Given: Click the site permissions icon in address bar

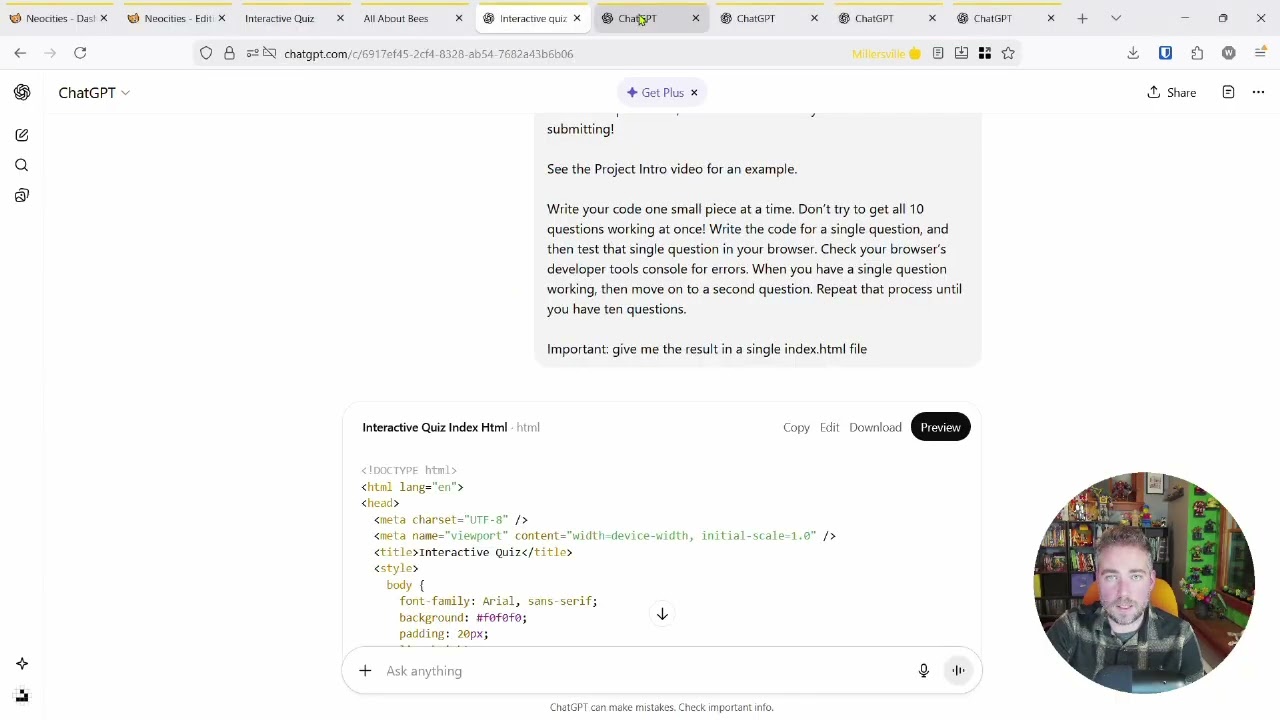Looking at the screenshot, I should point(261,53).
